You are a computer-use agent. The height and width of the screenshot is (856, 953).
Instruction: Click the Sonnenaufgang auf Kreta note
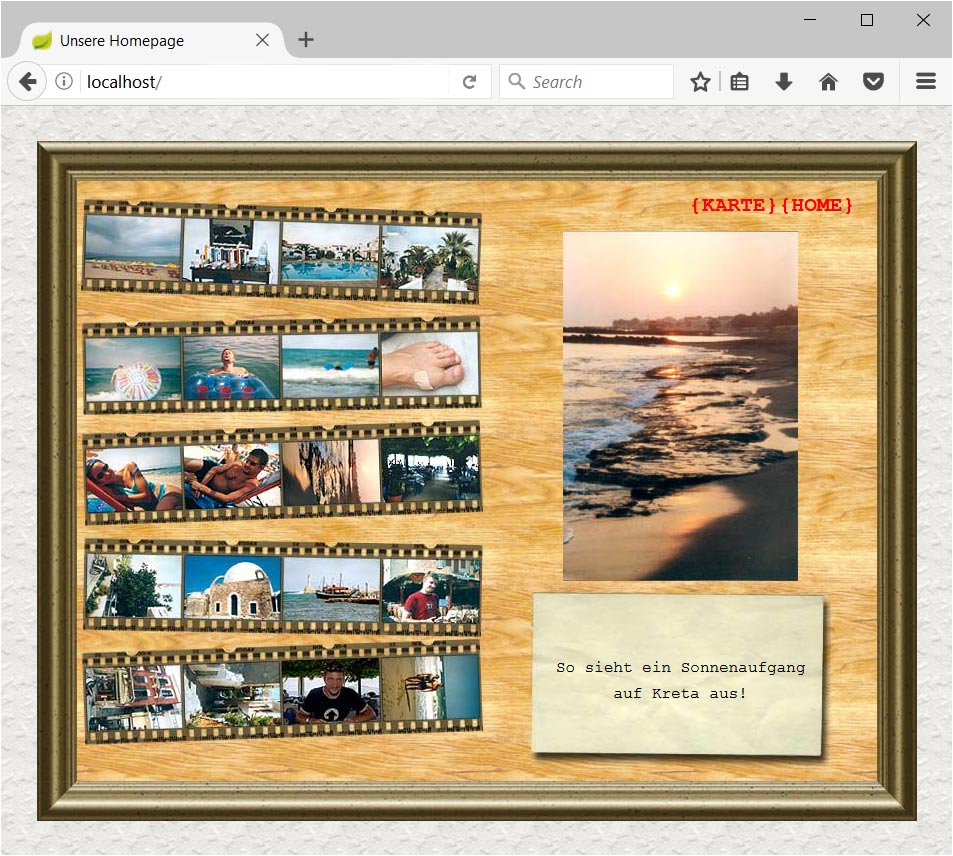click(678, 675)
